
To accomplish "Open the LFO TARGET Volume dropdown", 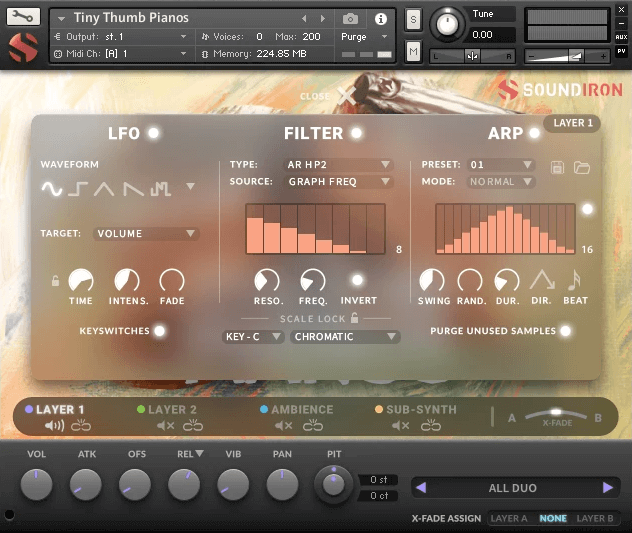I will click(146, 233).
